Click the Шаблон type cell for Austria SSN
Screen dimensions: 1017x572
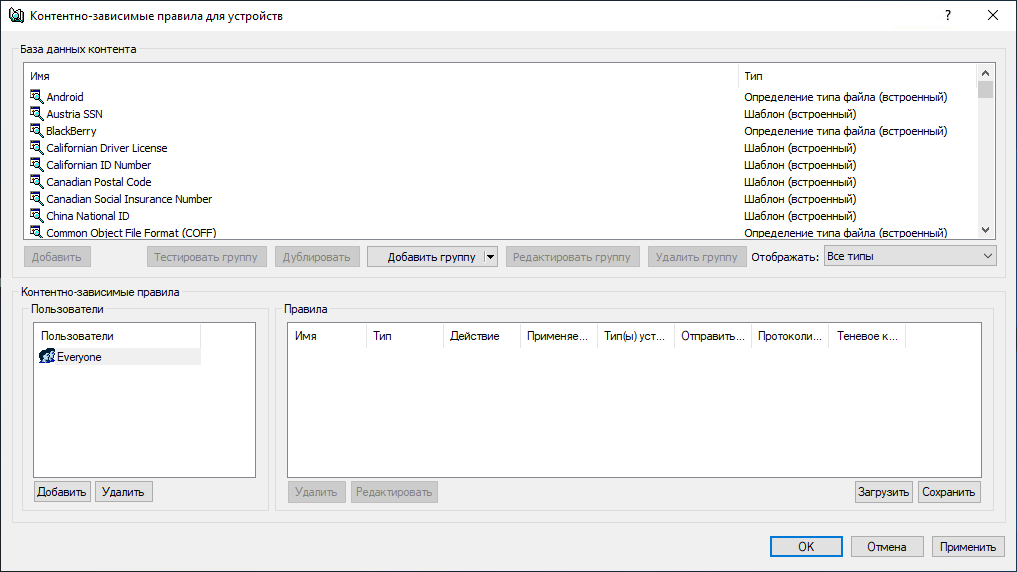(x=800, y=113)
